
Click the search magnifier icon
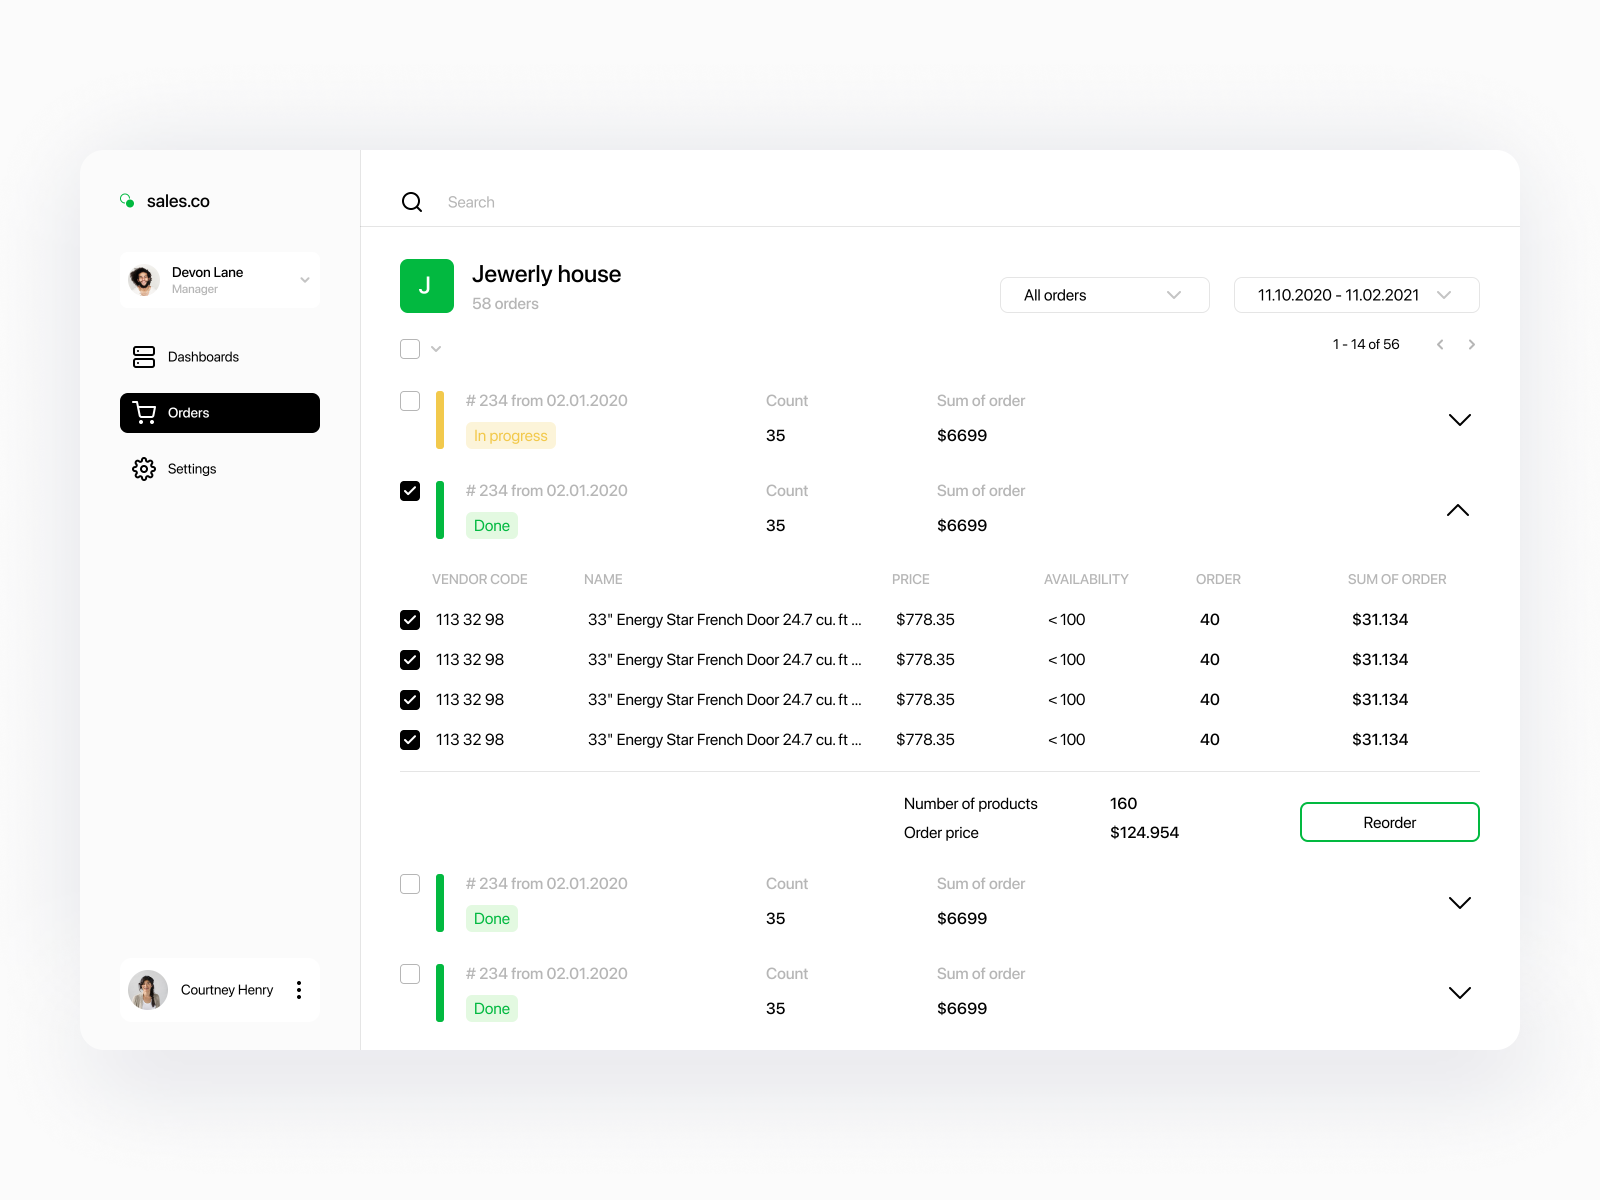(x=412, y=201)
